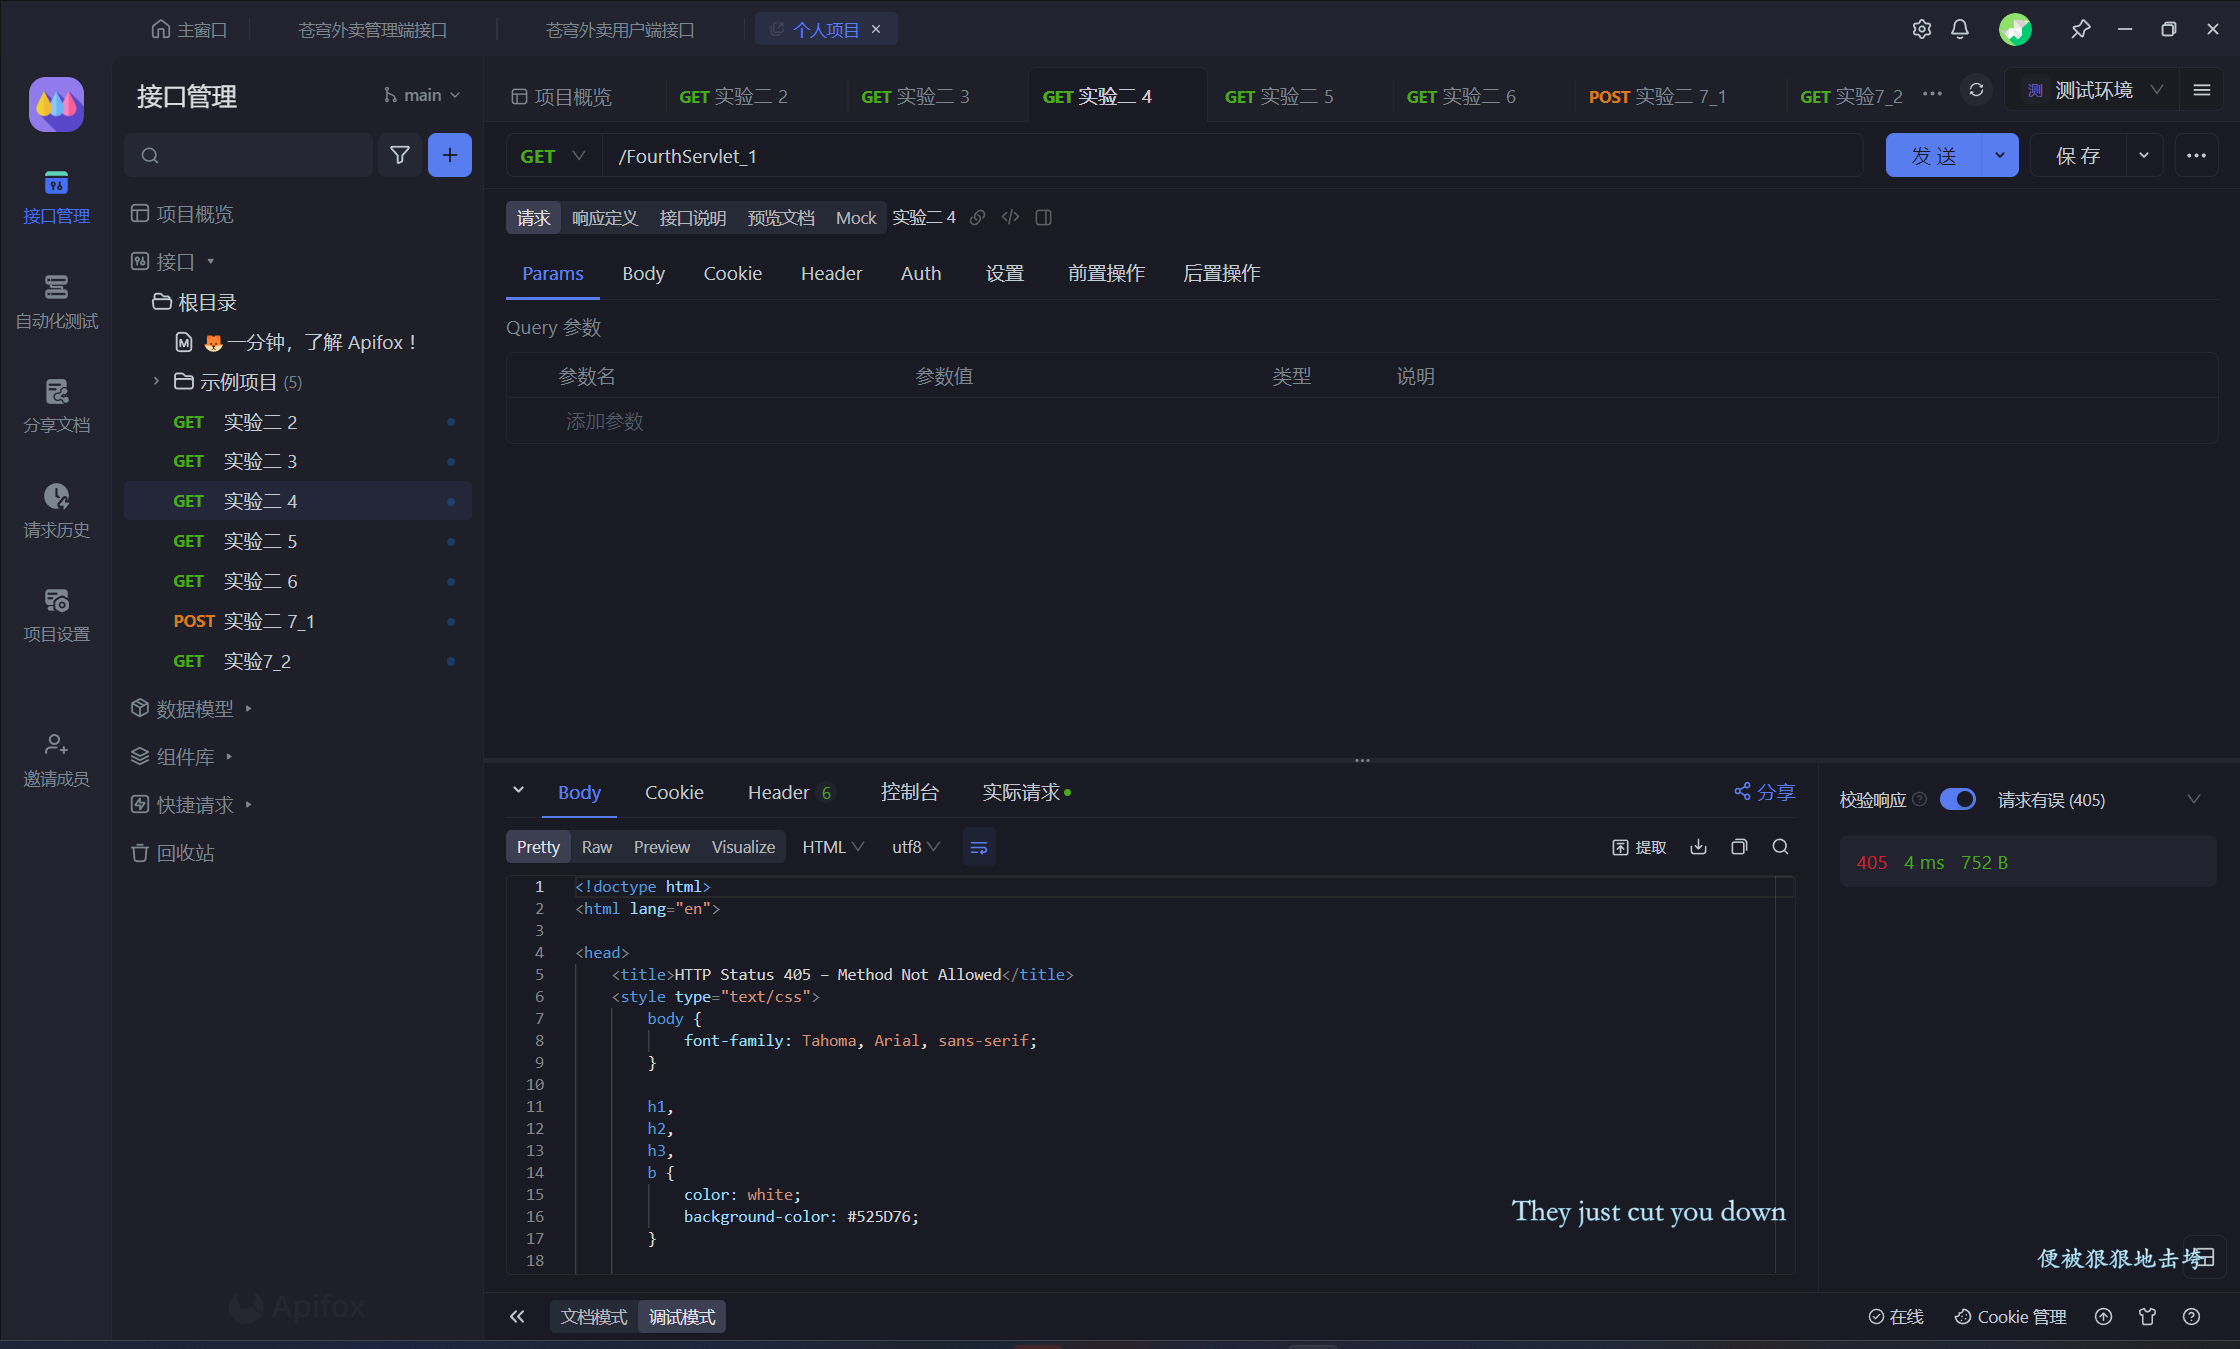Screen dimensions: 2240x1349
Task: Open the GET method dropdown
Action: click(553, 156)
